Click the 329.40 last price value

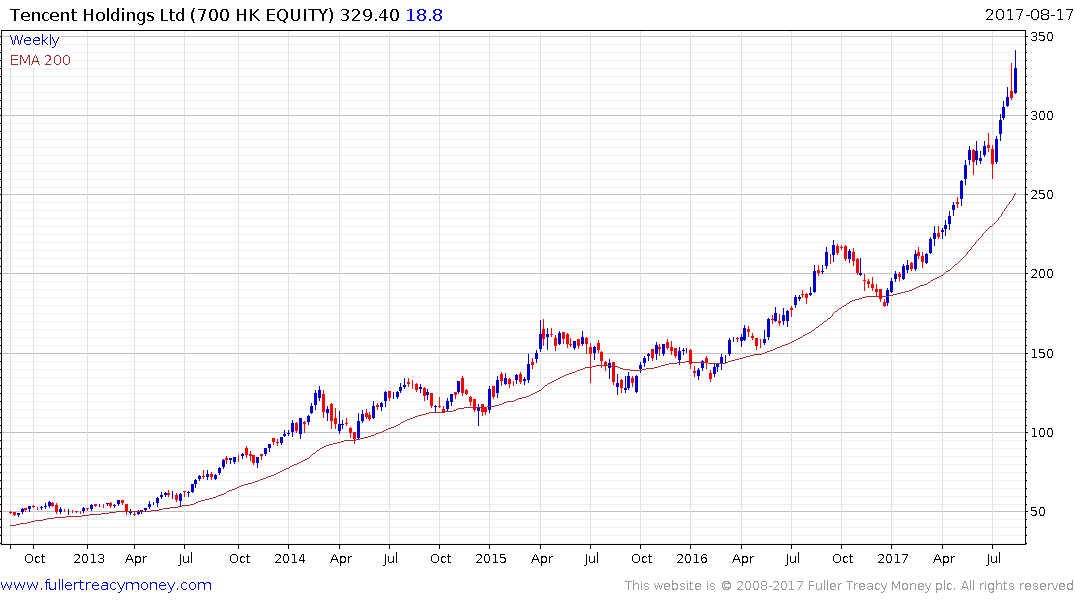point(370,15)
